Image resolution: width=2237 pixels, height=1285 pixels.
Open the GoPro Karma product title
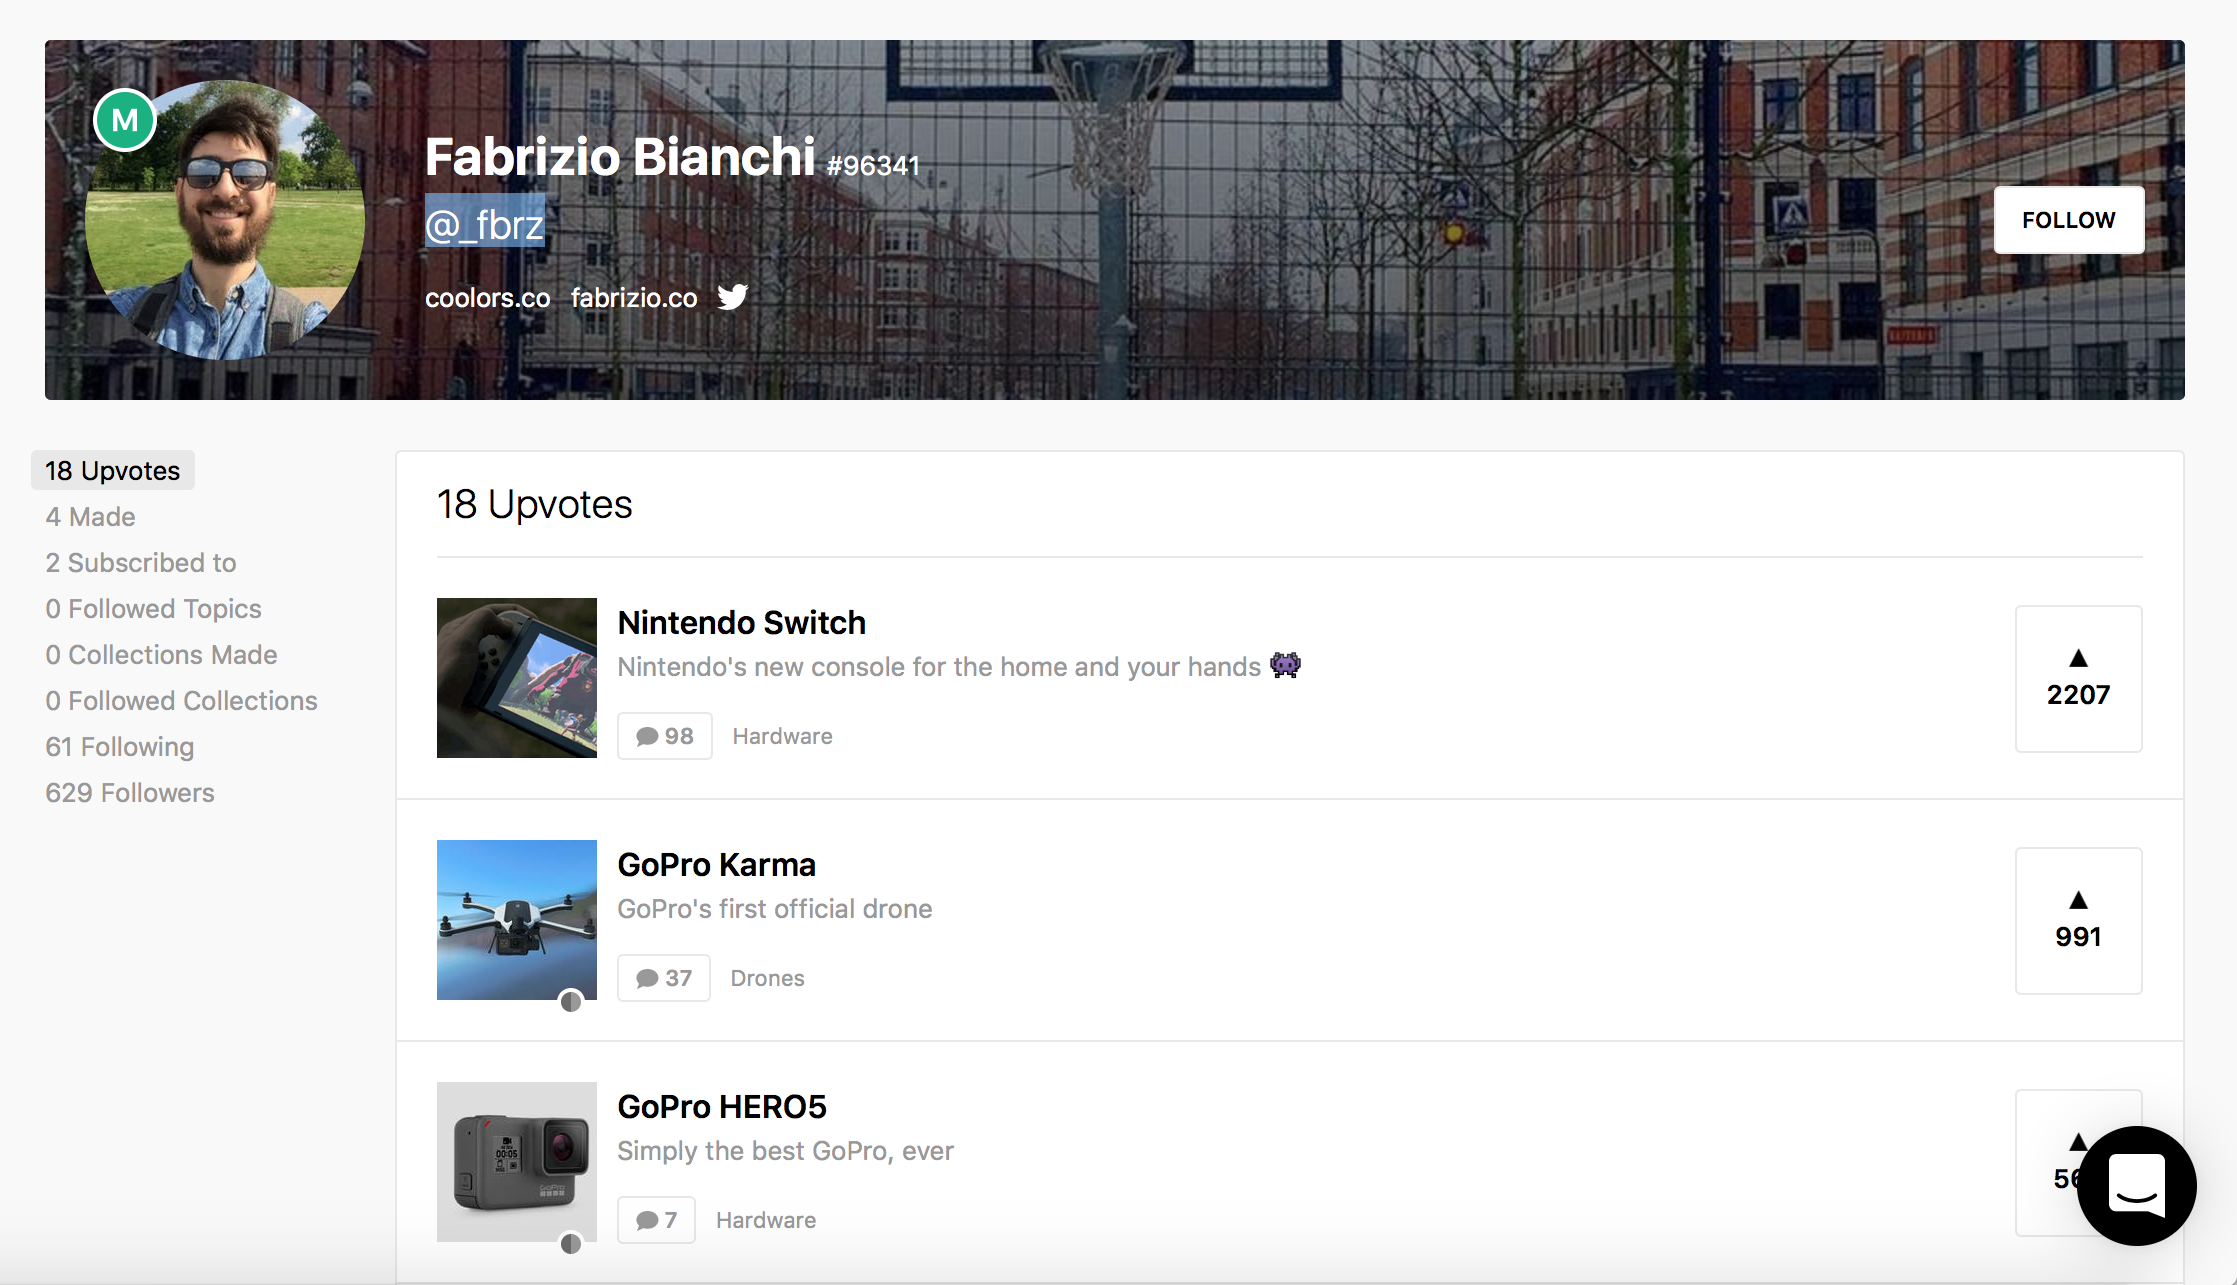[716, 864]
